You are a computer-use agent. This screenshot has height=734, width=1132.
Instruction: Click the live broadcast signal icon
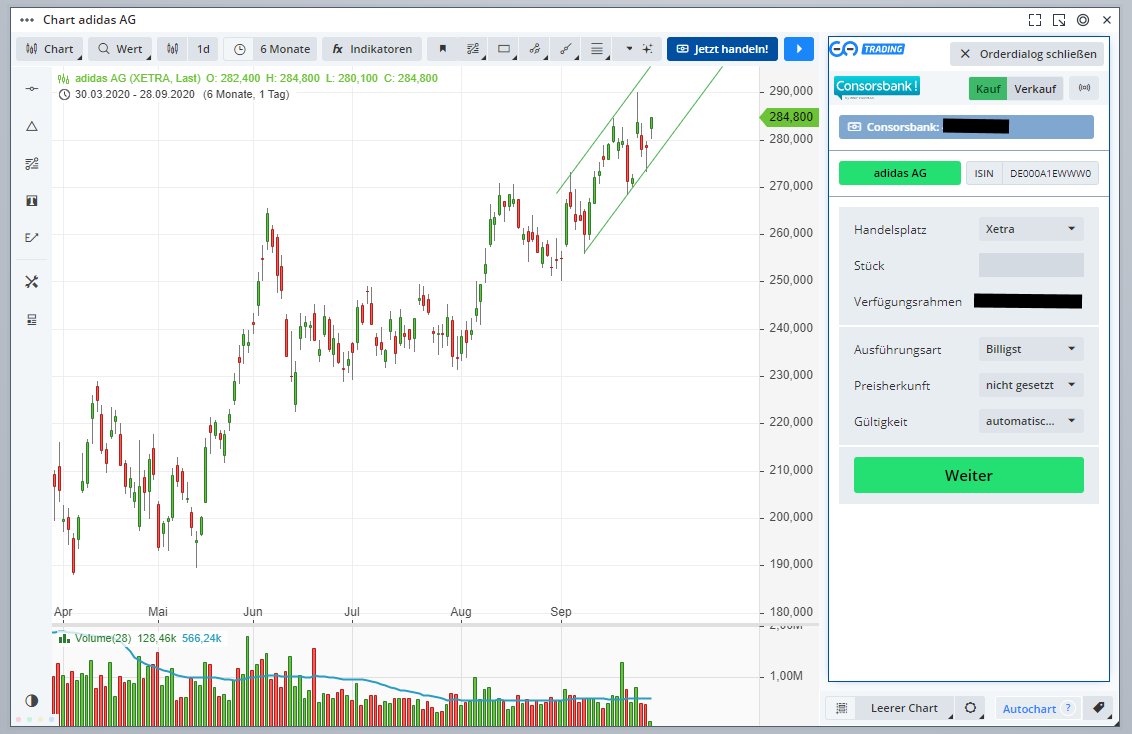1084,88
